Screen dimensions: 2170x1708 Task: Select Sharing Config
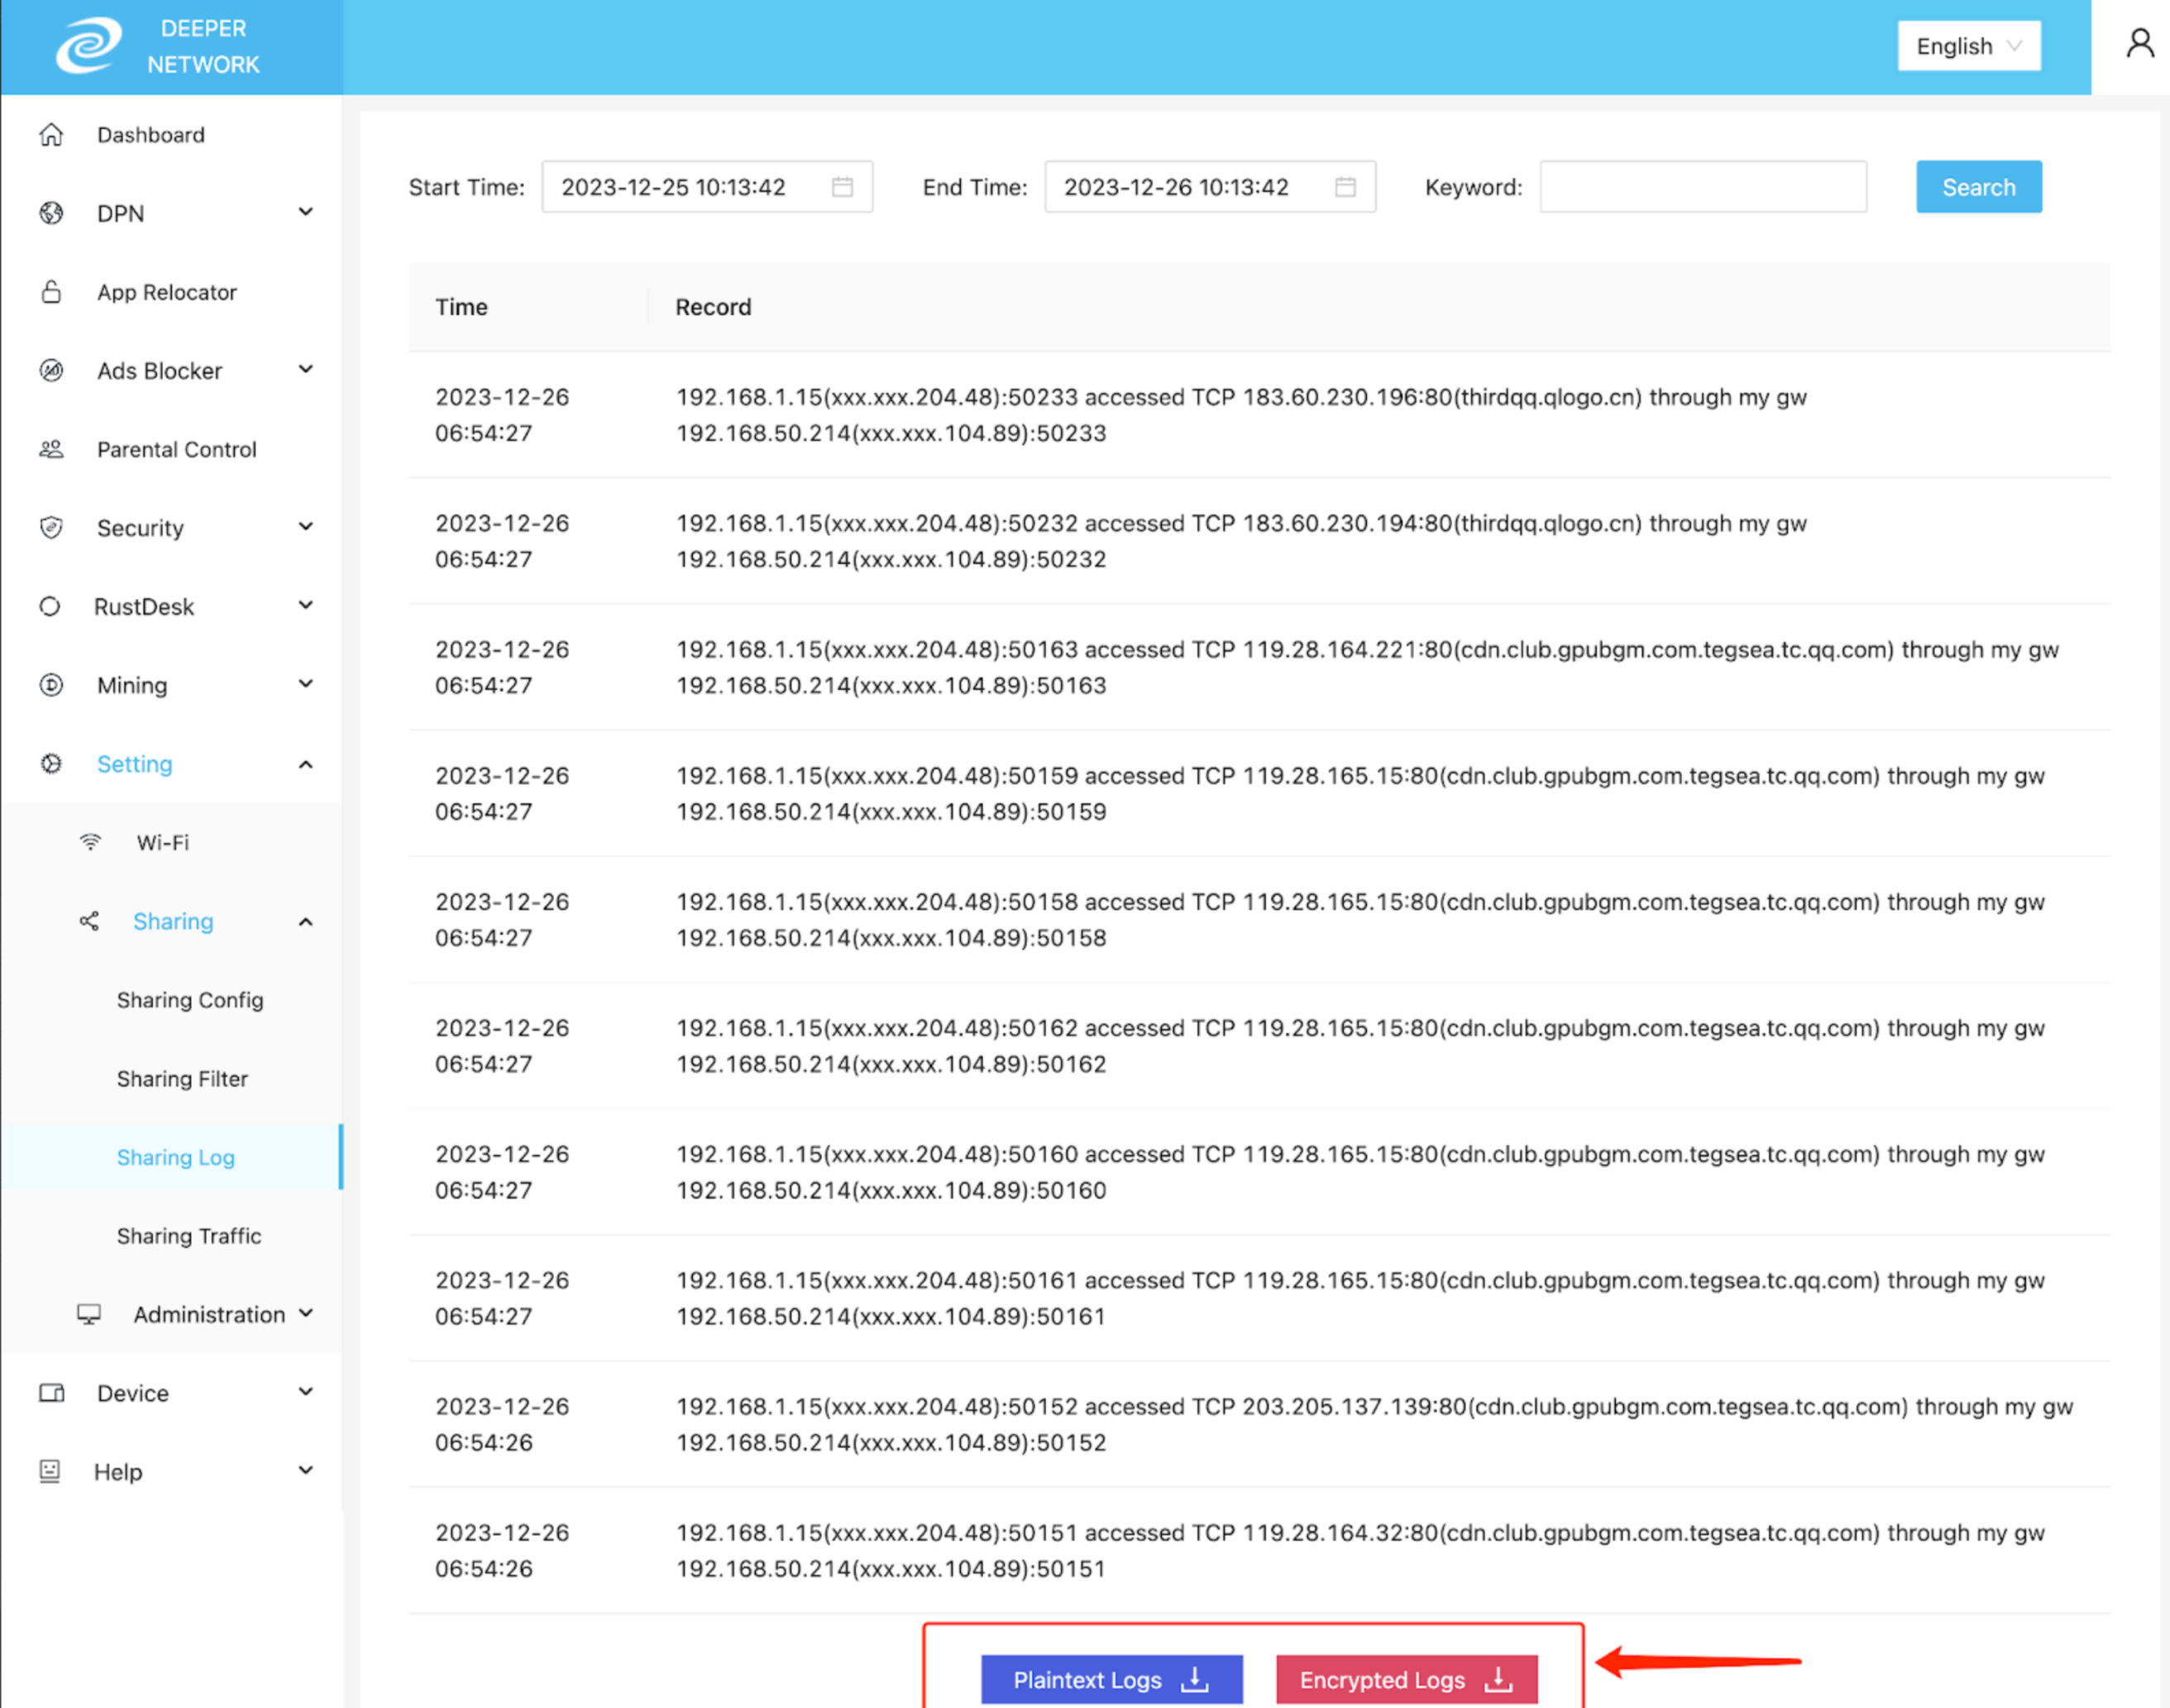click(x=190, y=1000)
